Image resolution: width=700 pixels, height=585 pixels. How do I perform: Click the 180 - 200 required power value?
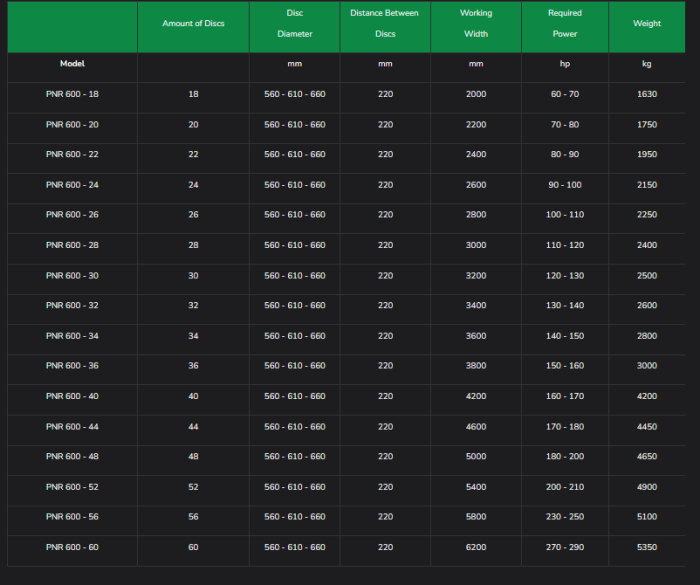pyautogui.click(x=564, y=457)
